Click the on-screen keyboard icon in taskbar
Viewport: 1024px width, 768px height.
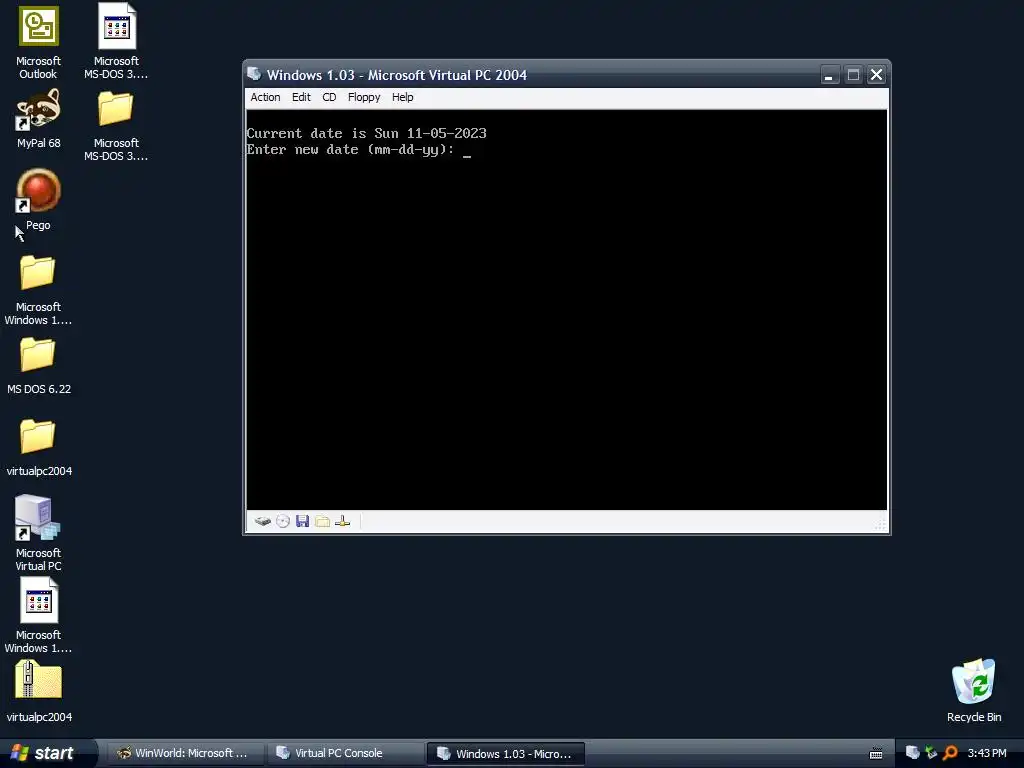click(876, 754)
